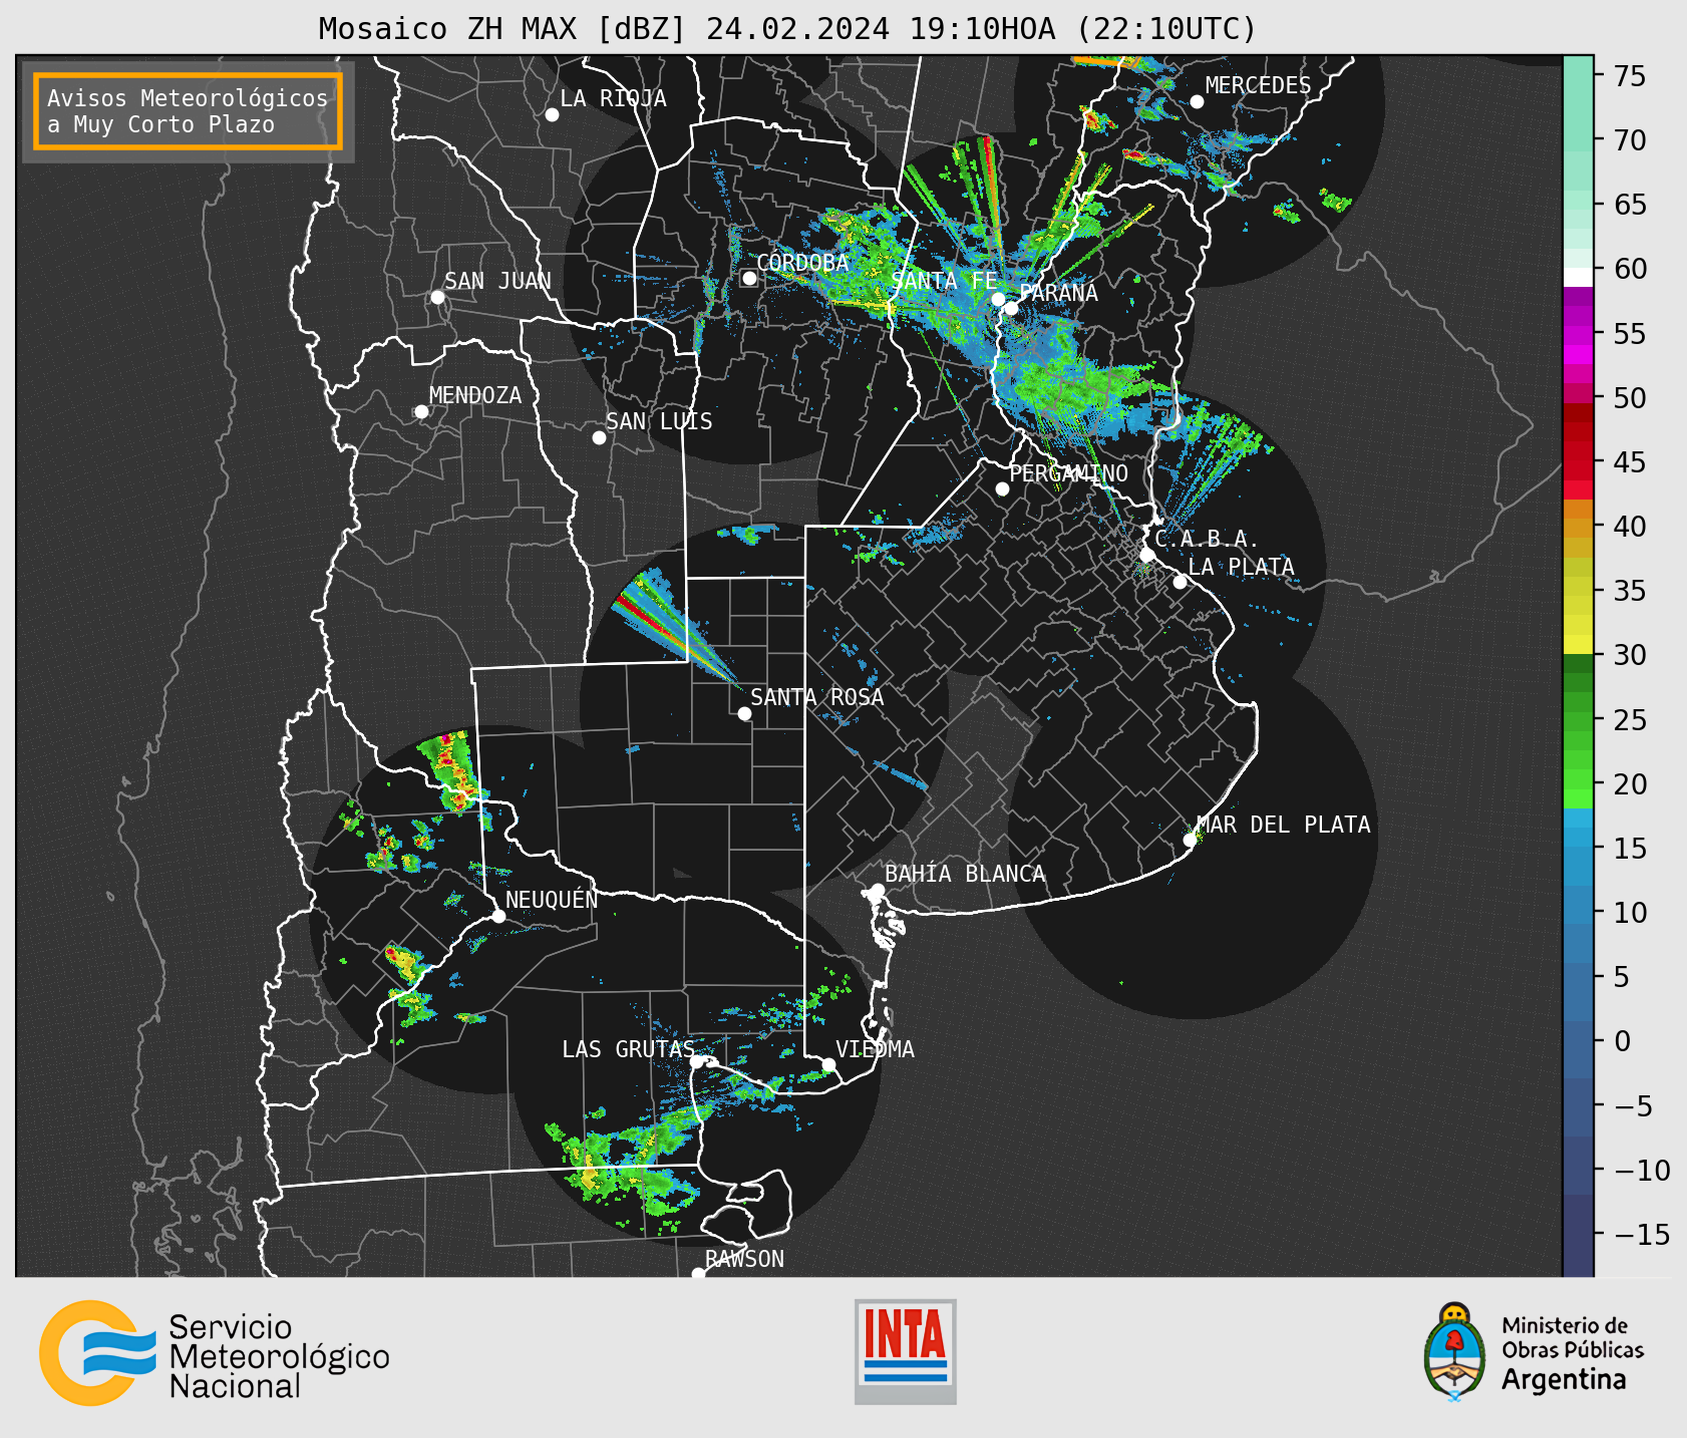Click the LAS GRUTAS city marker dot

point(697,1062)
